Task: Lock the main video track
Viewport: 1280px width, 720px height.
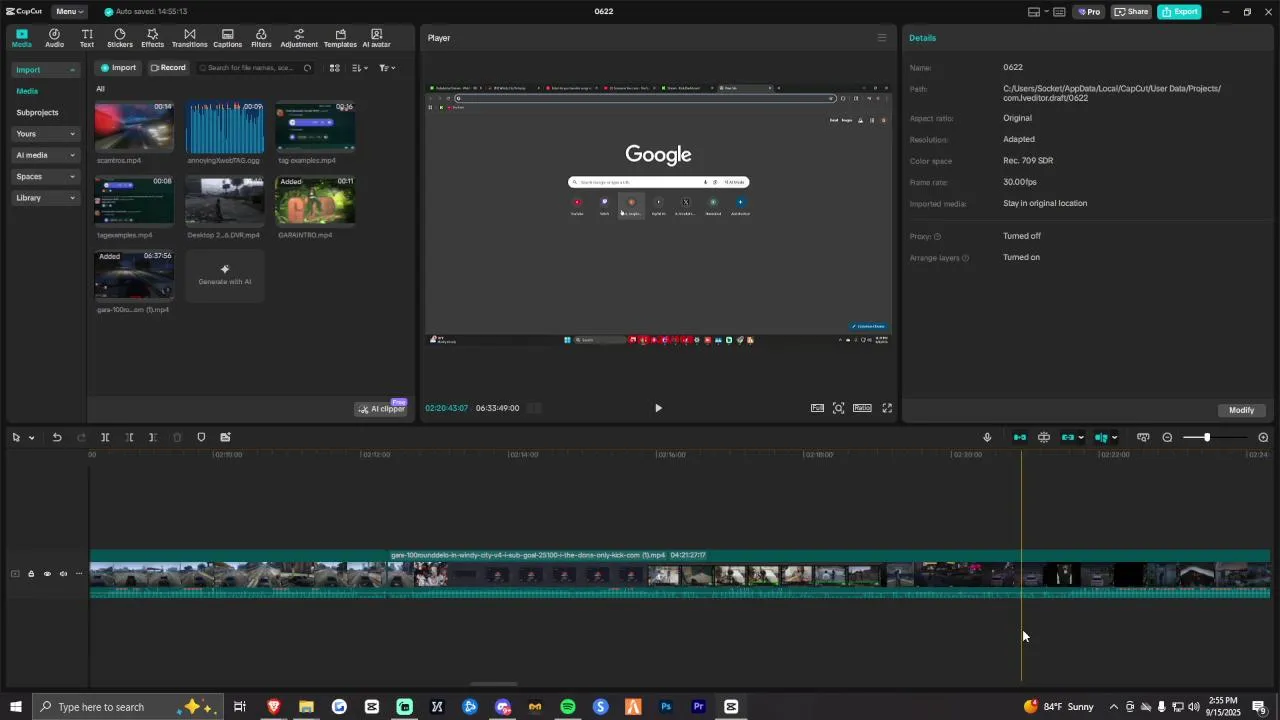Action: tap(31, 574)
